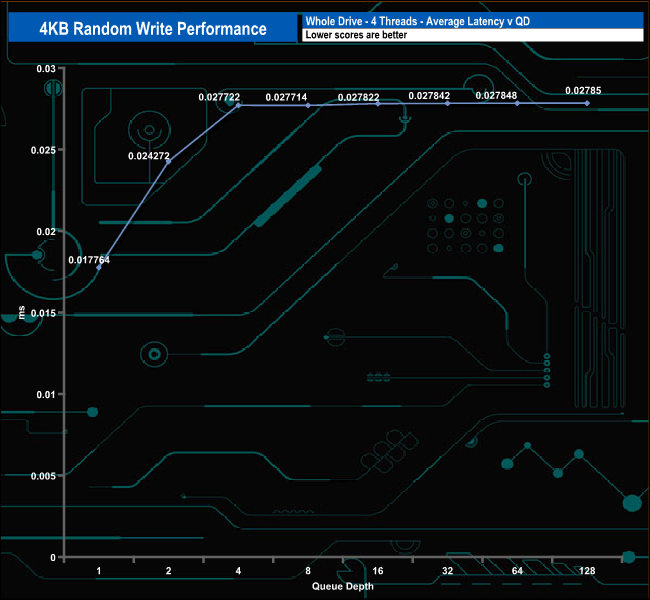Viewport: 650px width, 600px height.
Task: Click the data point marker at queue depth 8
Action: (x=308, y=105)
